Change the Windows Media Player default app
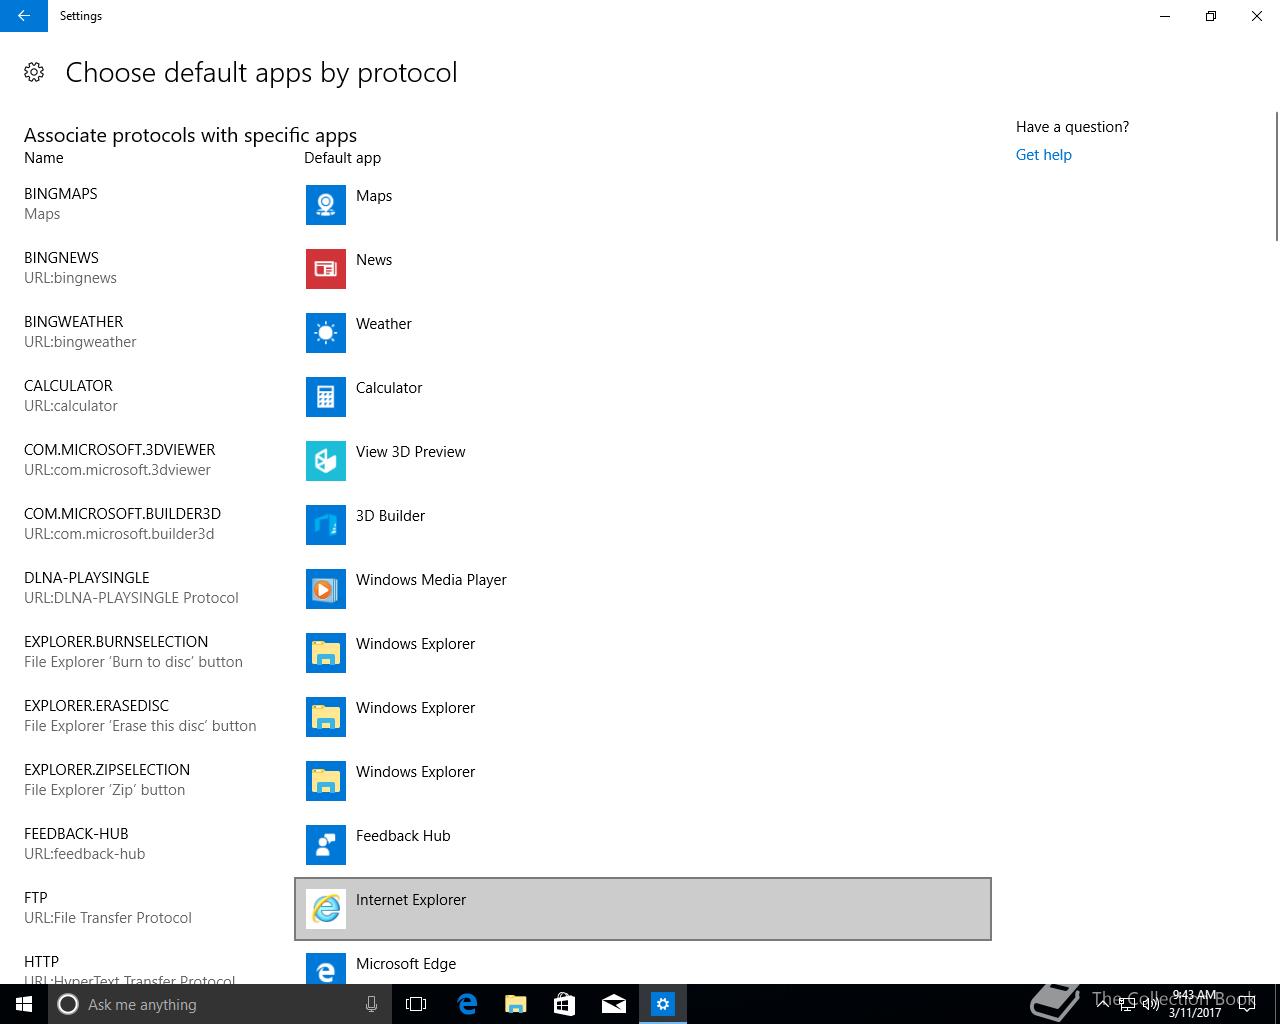Image resolution: width=1280 pixels, height=1024 pixels. [x=643, y=589]
